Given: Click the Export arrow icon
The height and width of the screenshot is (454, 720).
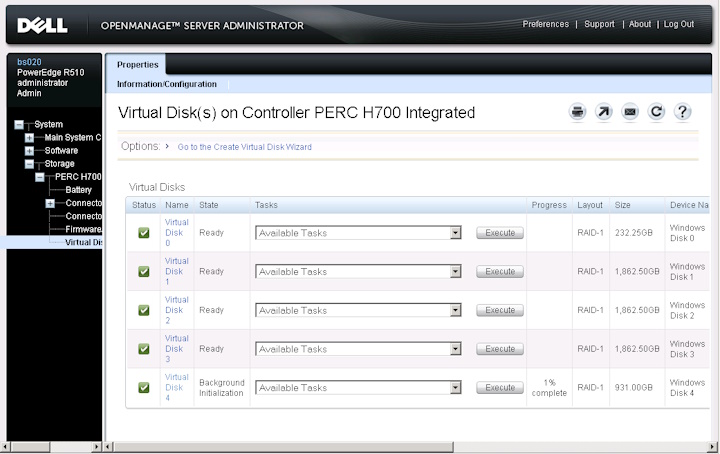Looking at the screenshot, I should click(603, 112).
